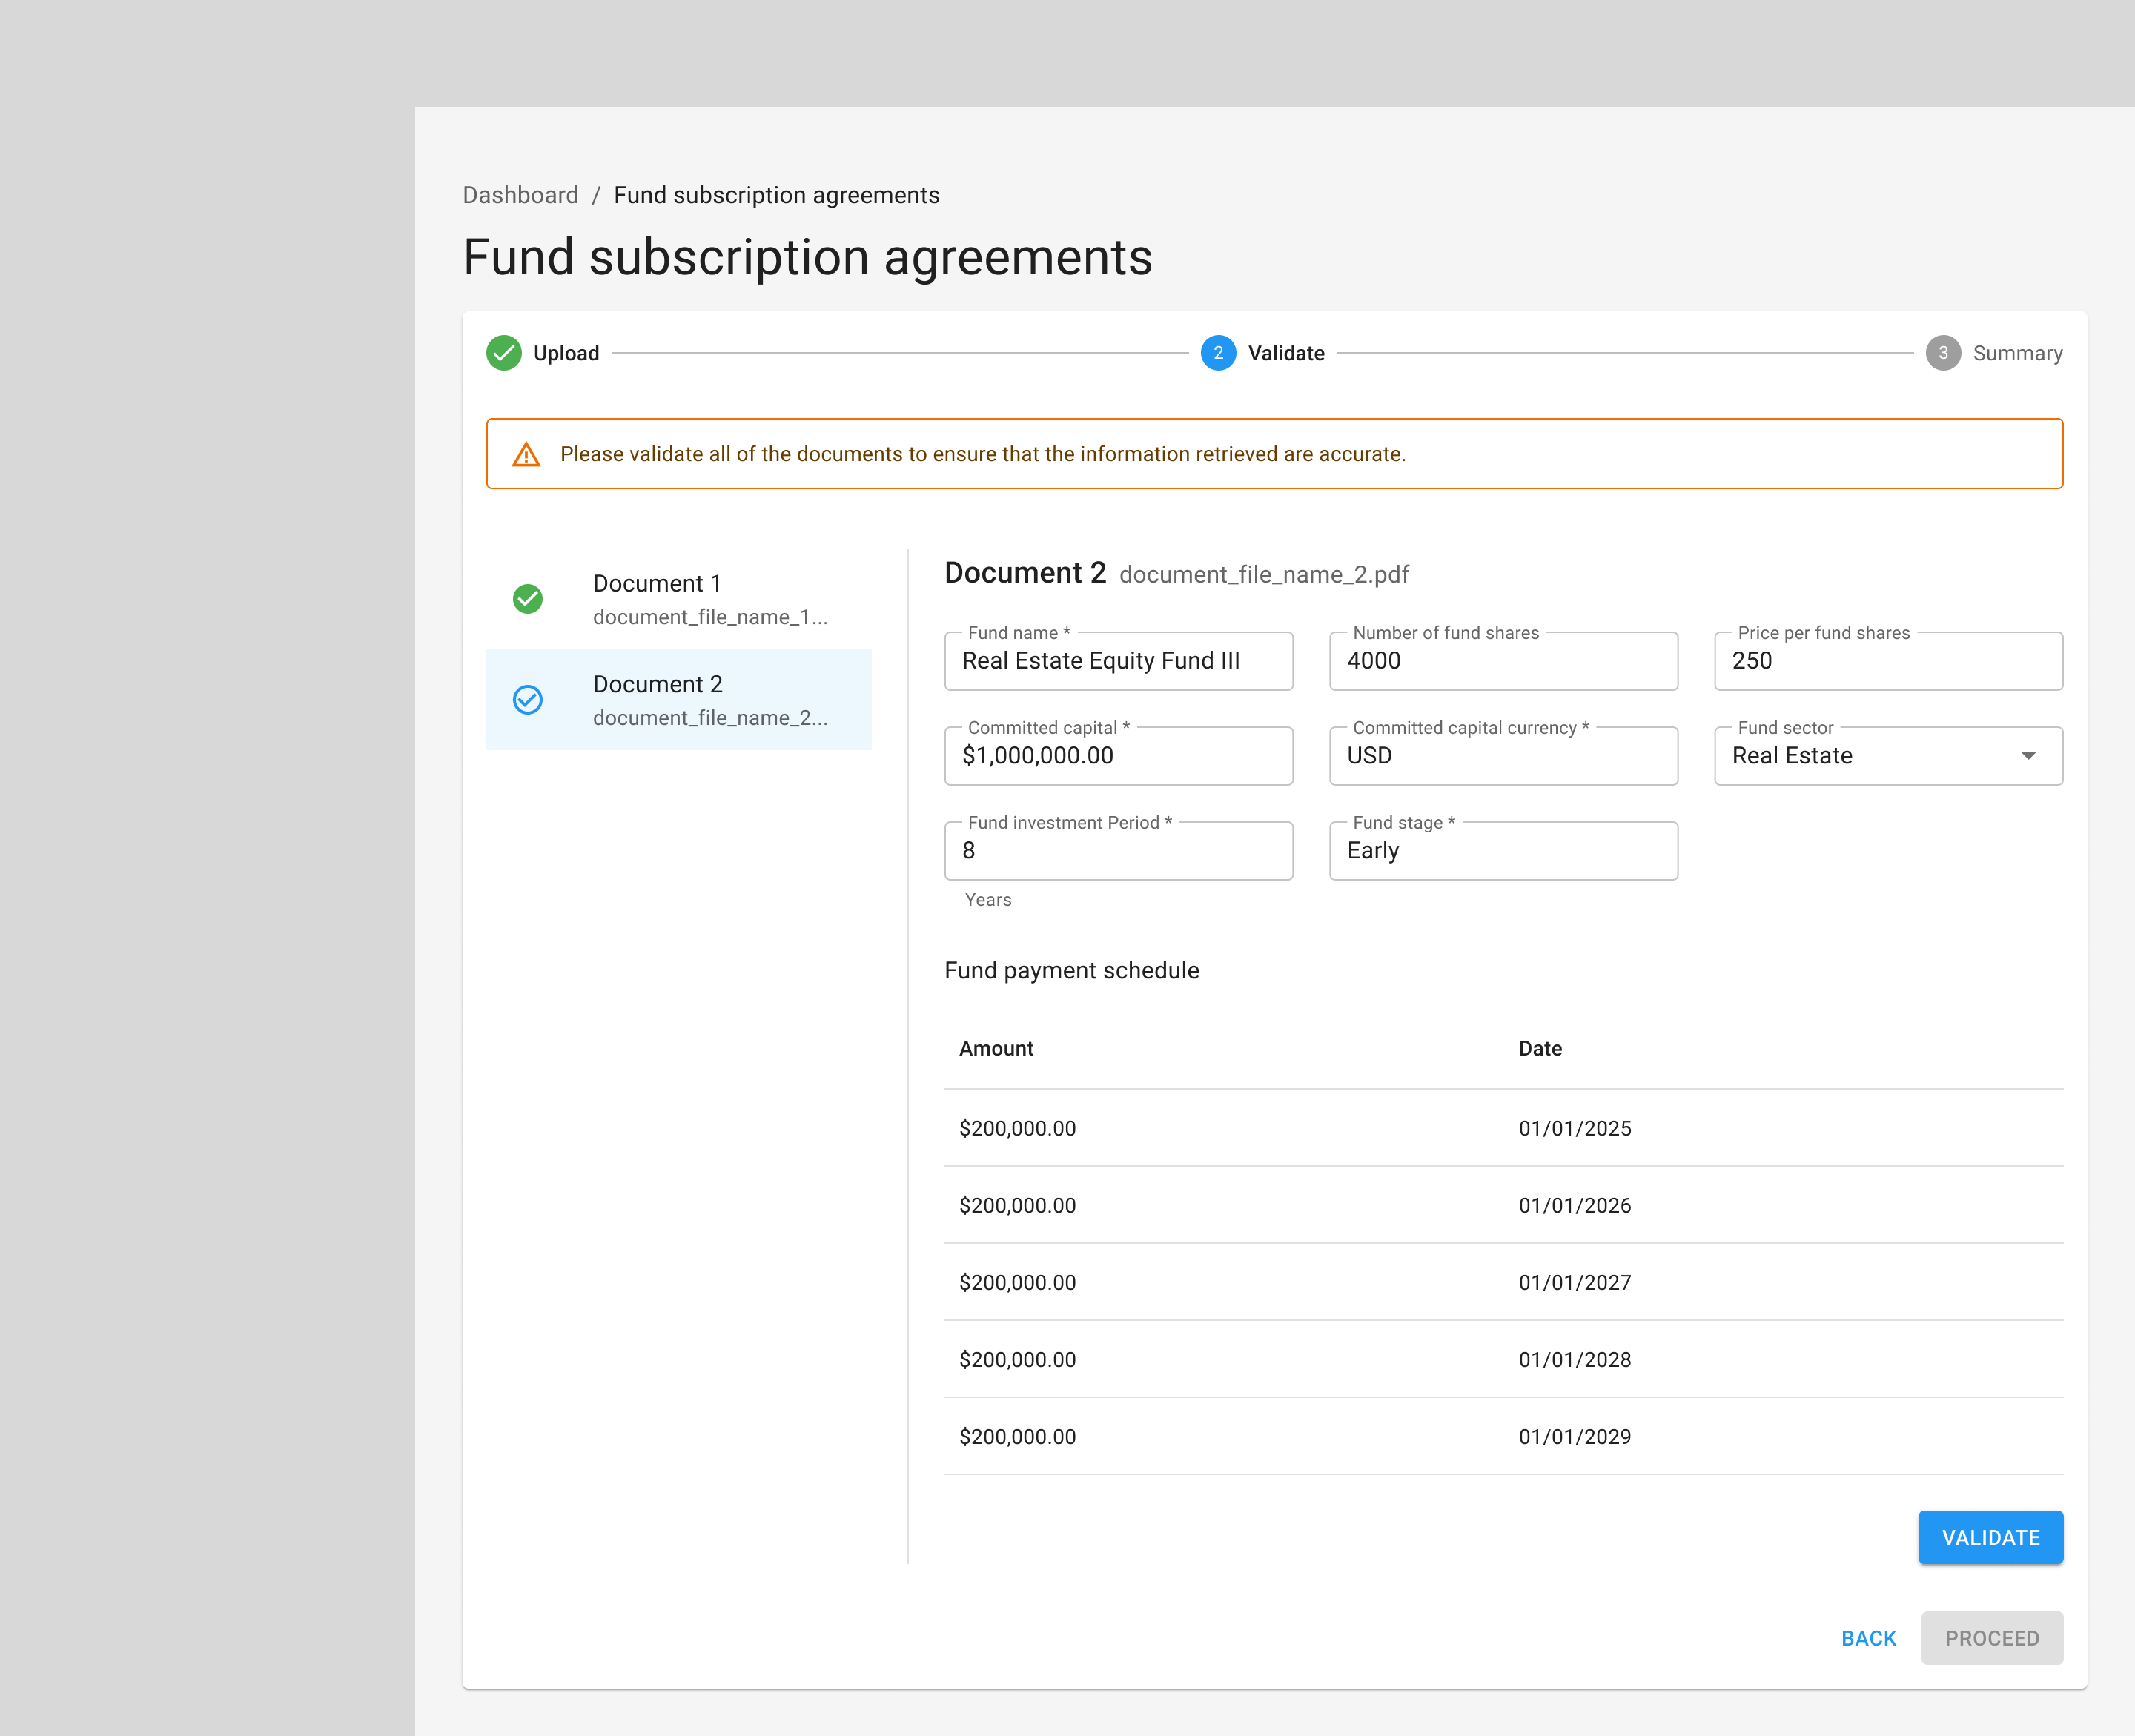Click the orange warning triangle icon
Screen dimensions: 2135x1736
pyautogui.click(x=526, y=454)
